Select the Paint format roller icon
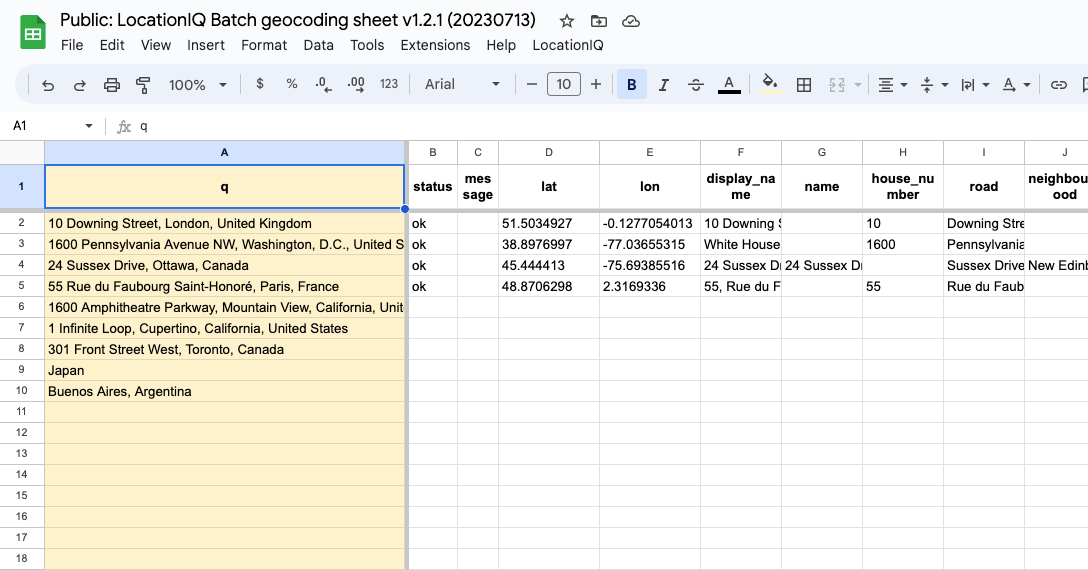Screen dimensions: 1088x570 pyautogui.click(x=143, y=85)
